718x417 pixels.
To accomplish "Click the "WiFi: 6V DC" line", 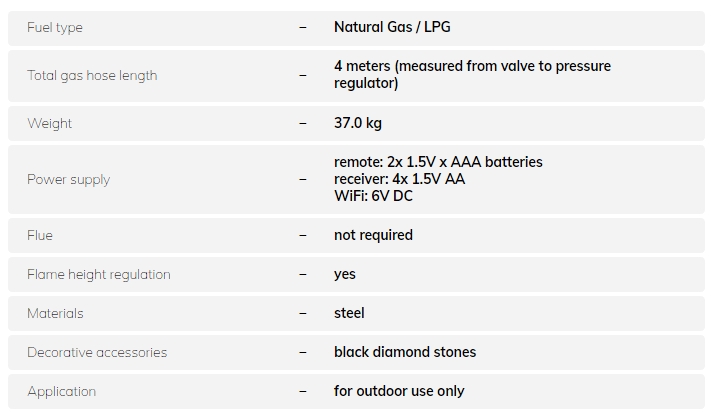I will pyautogui.click(x=373, y=196).
